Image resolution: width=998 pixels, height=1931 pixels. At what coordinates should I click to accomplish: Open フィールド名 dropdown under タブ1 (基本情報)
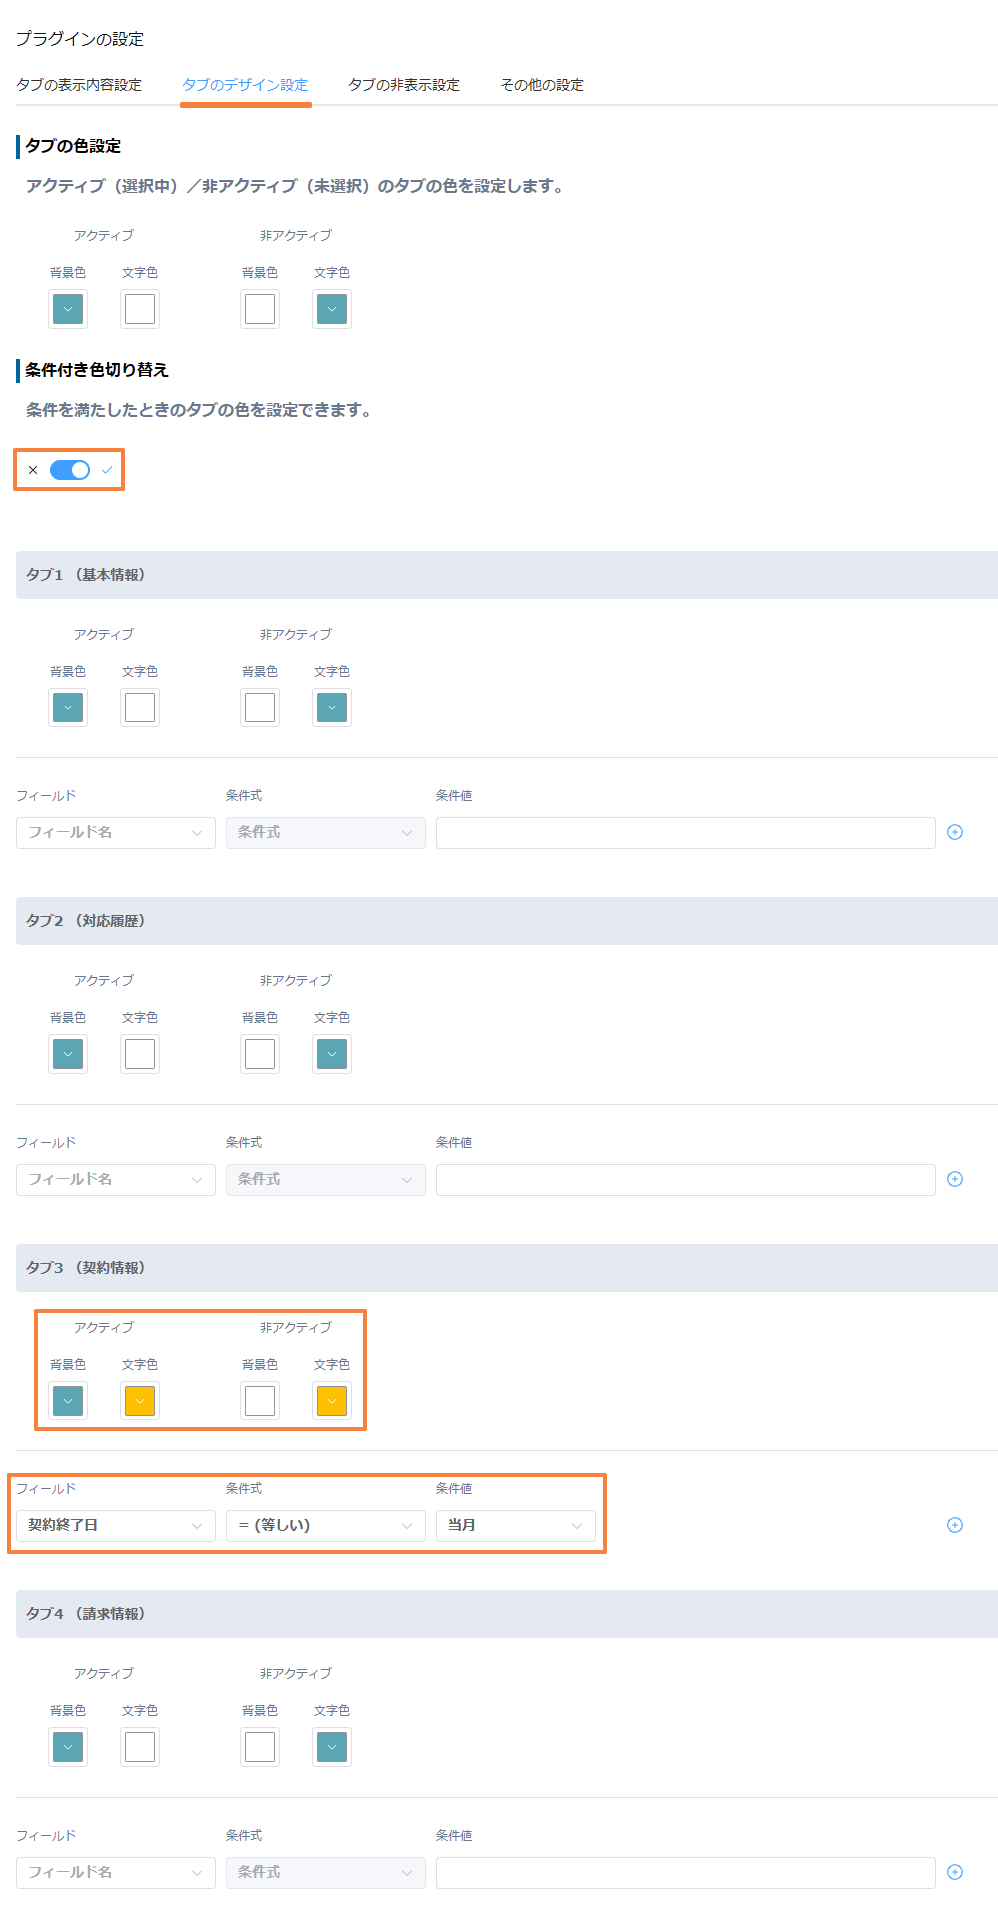point(116,833)
